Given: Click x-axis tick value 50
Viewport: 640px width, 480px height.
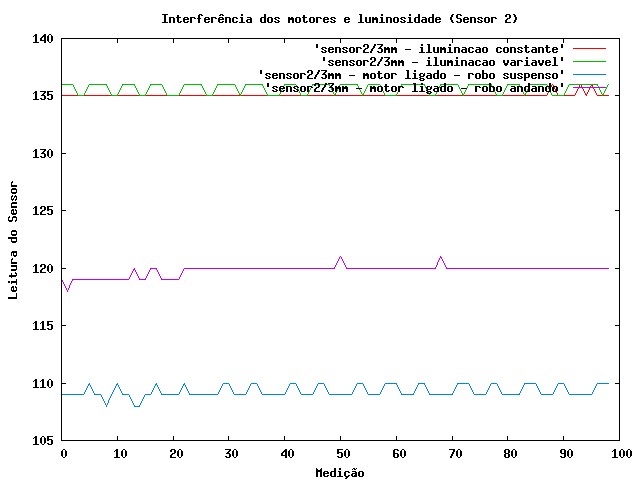Looking at the screenshot, I should click(x=343, y=454).
